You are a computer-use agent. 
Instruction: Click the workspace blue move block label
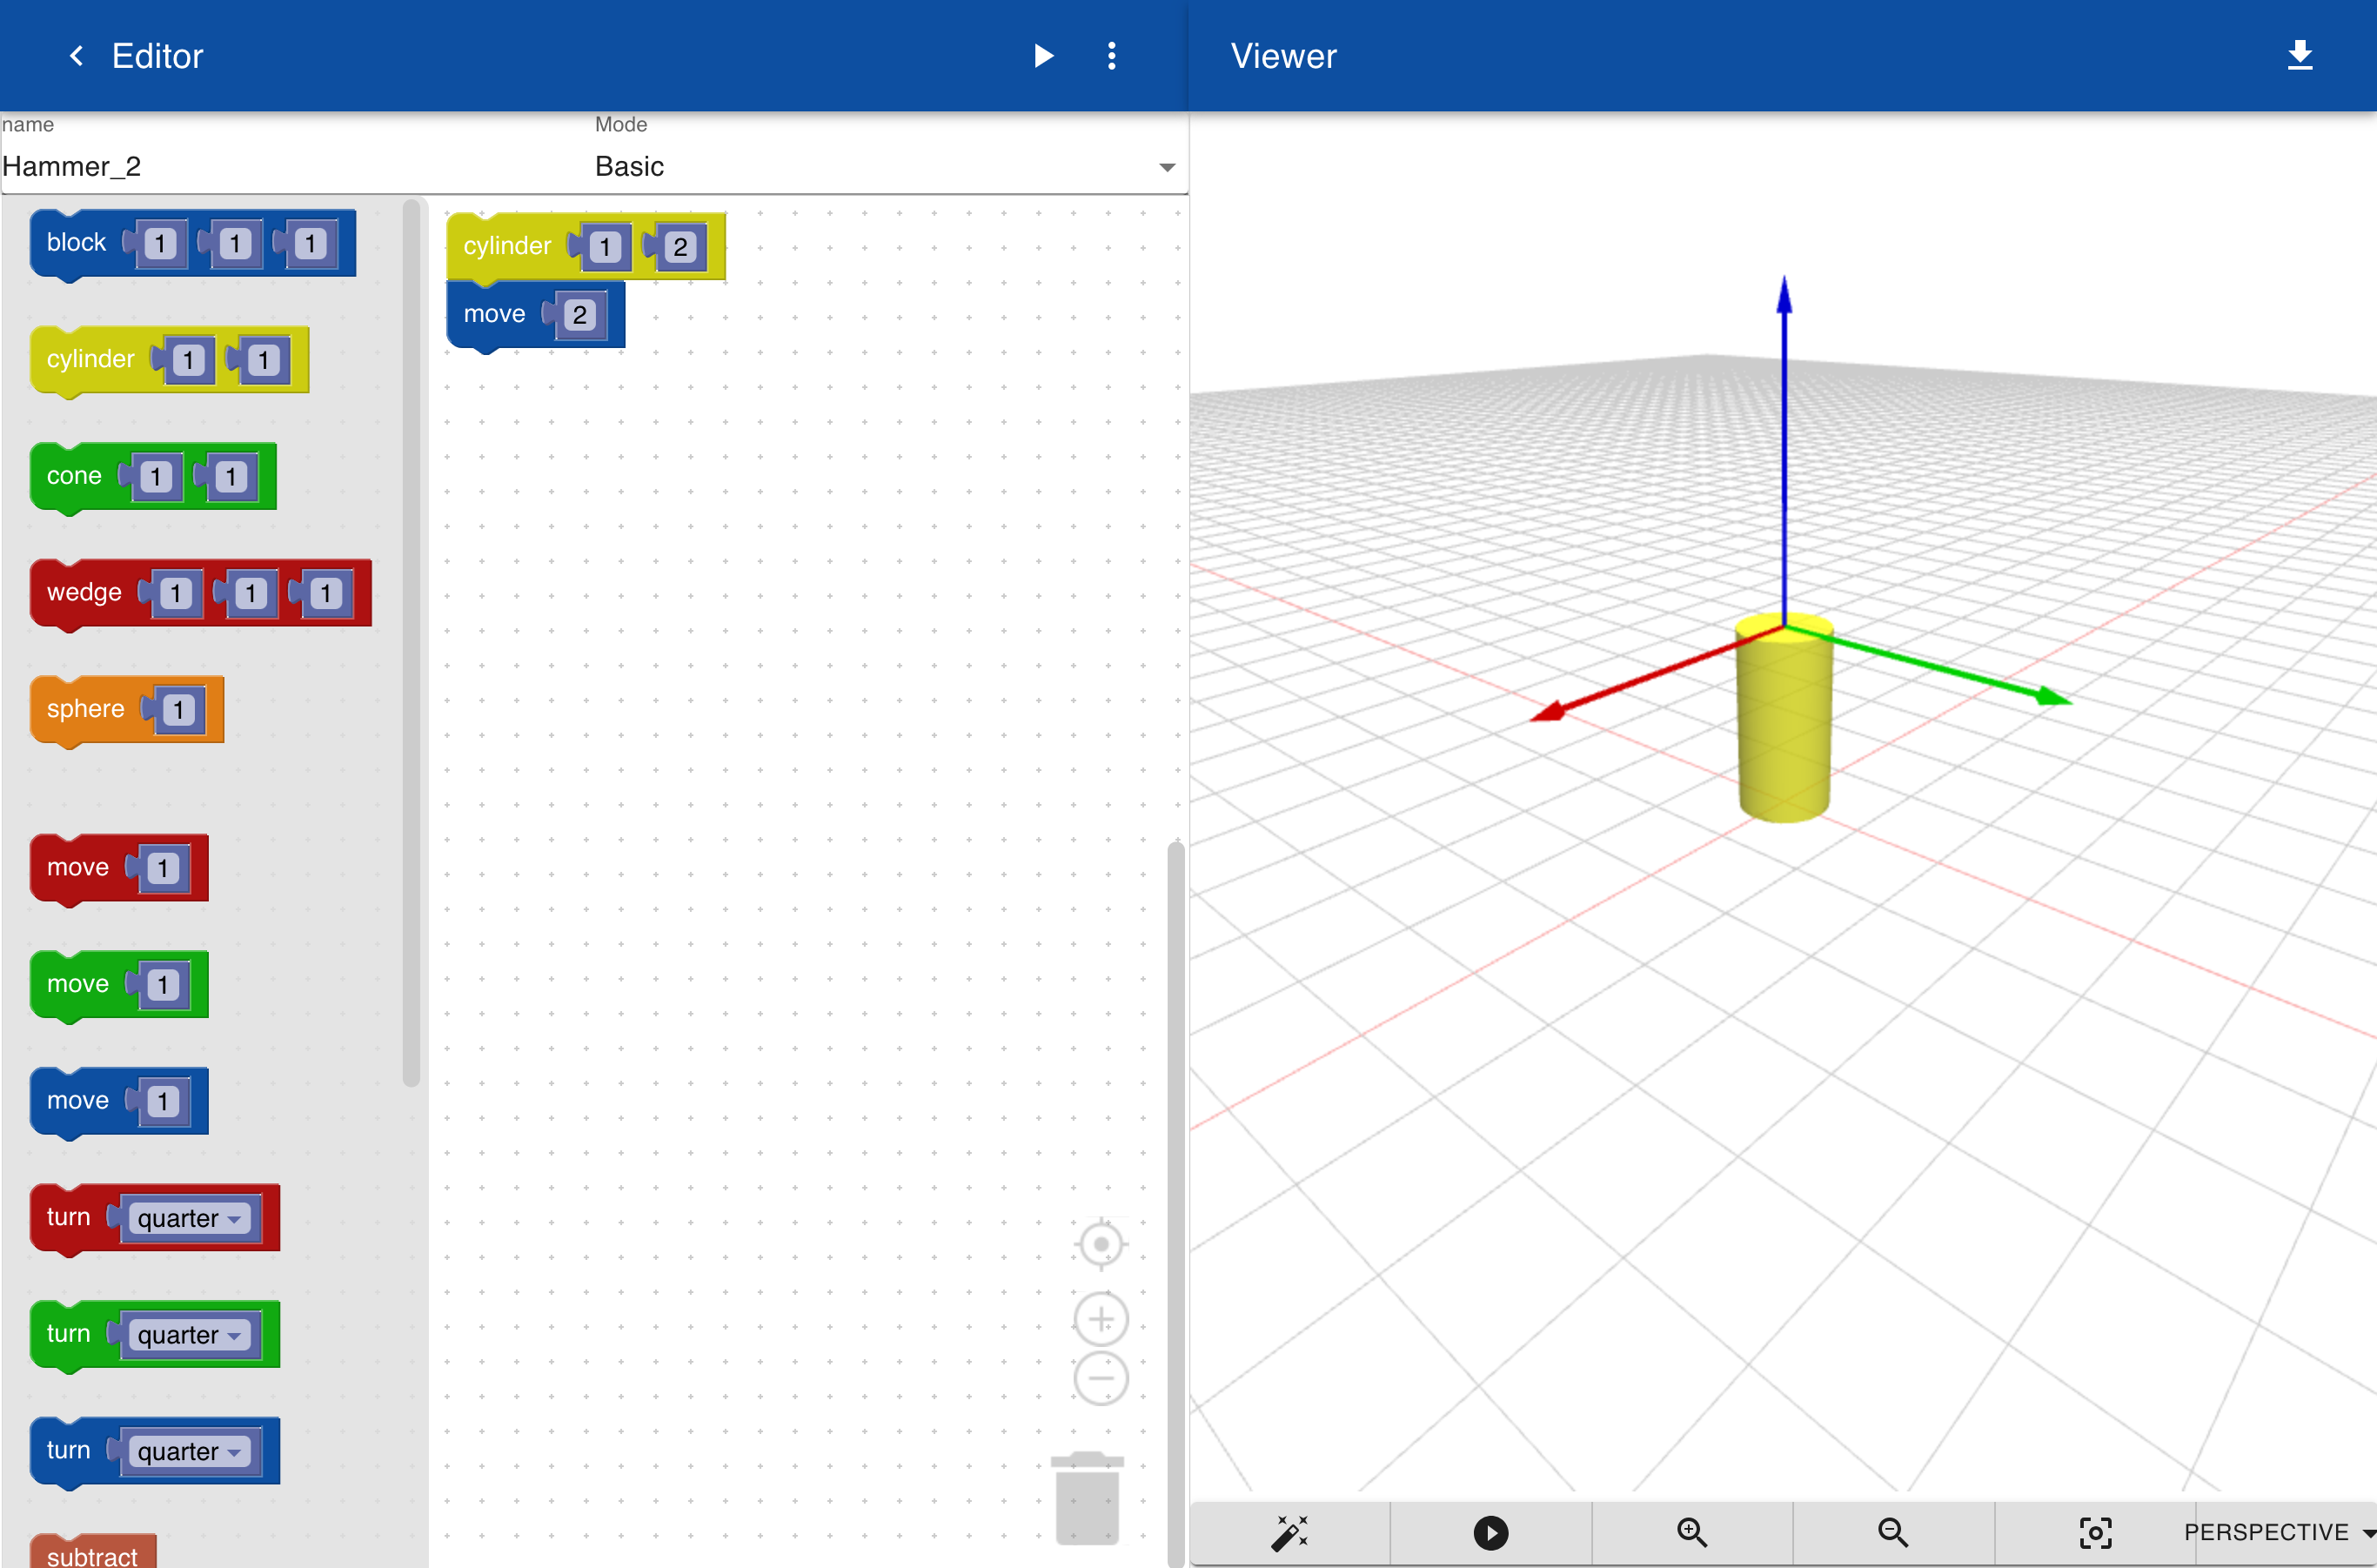tap(494, 314)
